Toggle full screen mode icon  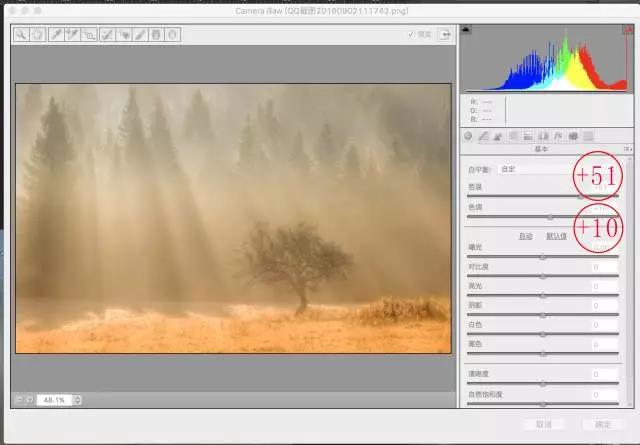click(445, 35)
